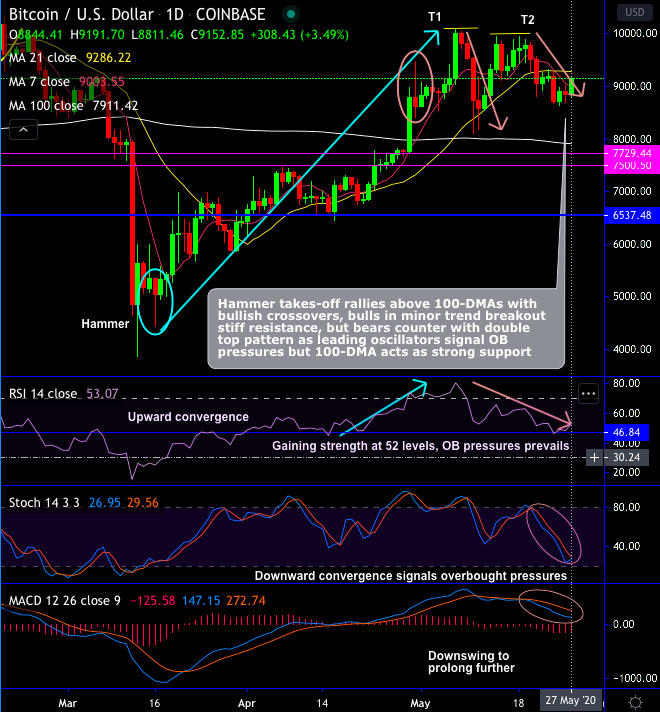This screenshot has height=712, width=660.
Task: Click the Mar label on time axis
Action: pos(67,703)
